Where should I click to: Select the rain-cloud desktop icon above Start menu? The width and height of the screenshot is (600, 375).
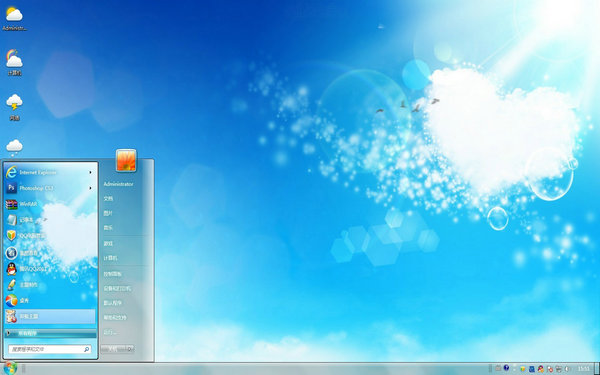point(14,148)
